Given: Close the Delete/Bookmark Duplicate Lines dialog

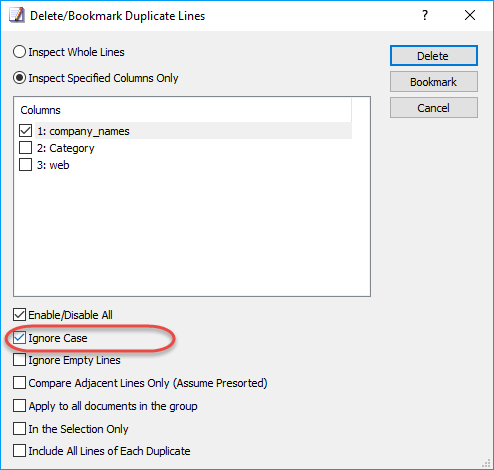Looking at the screenshot, I should tap(470, 15).
